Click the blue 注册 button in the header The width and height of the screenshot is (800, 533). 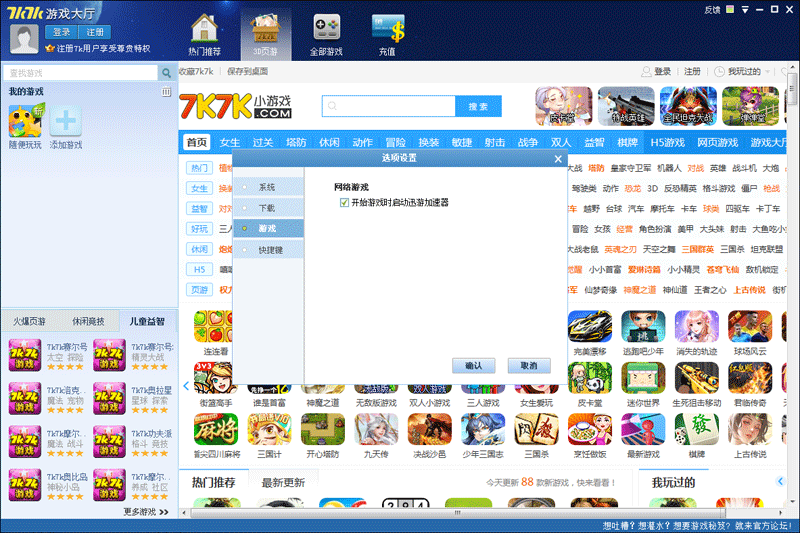tap(95, 32)
